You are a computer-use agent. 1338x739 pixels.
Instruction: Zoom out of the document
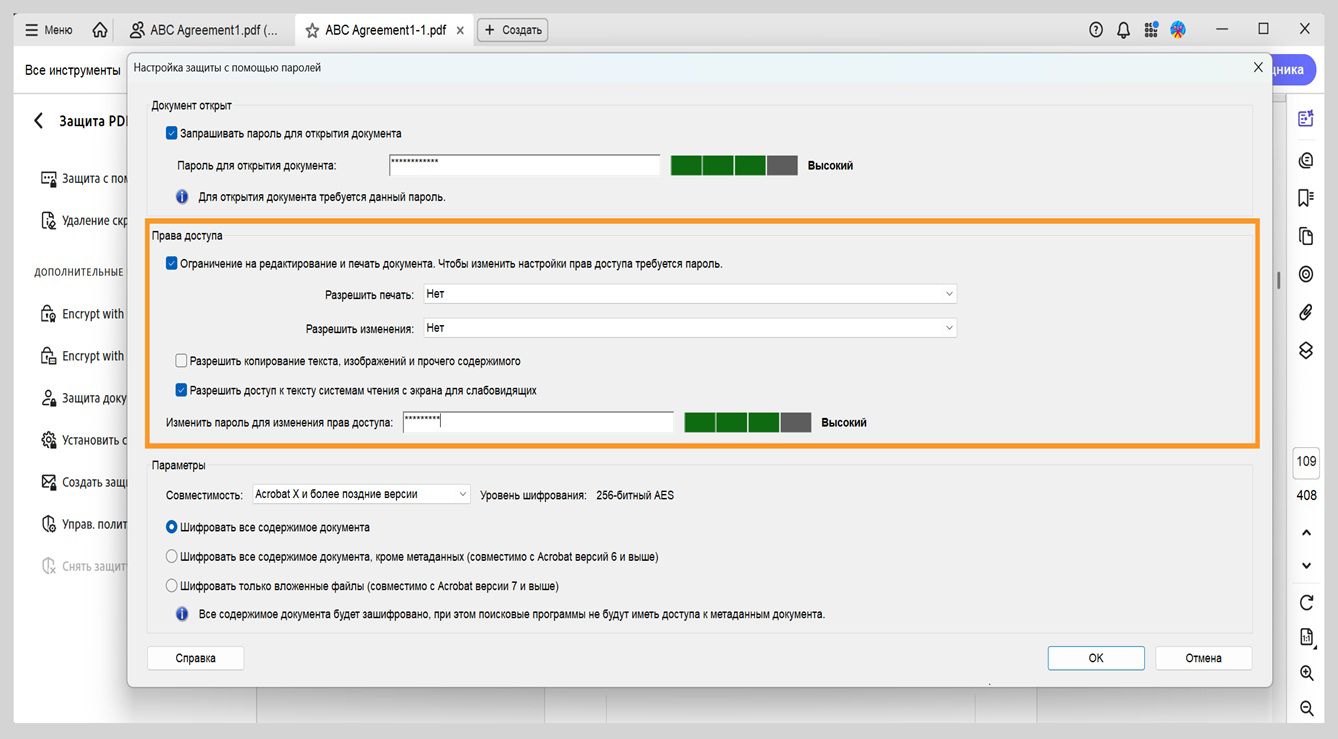tap(1306, 708)
